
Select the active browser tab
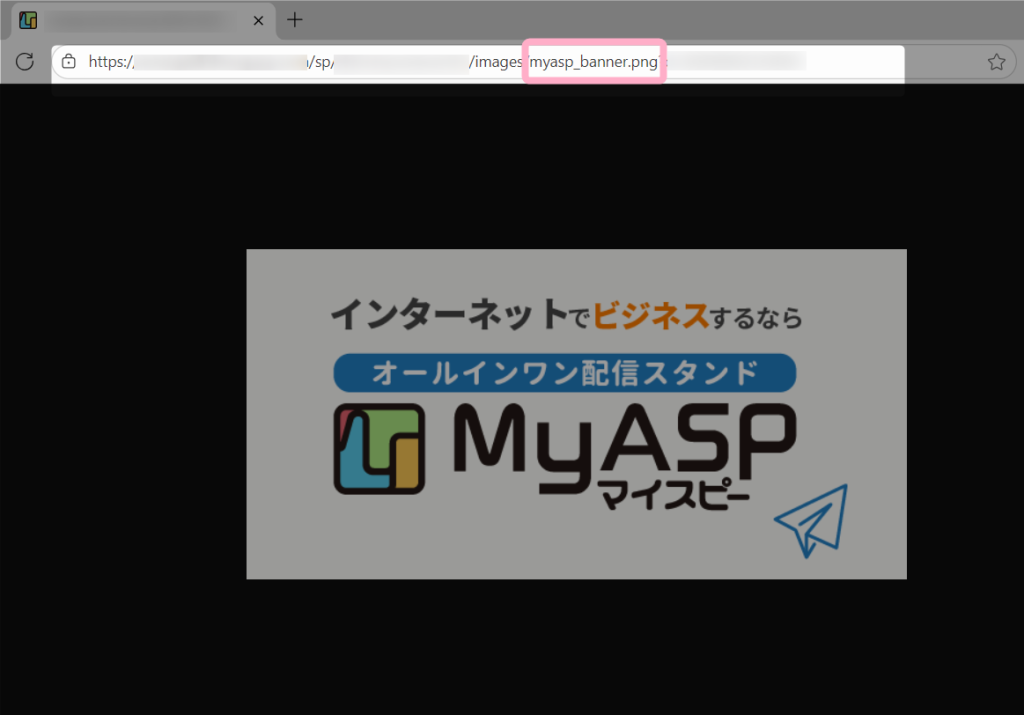pyautogui.click(x=140, y=20)
